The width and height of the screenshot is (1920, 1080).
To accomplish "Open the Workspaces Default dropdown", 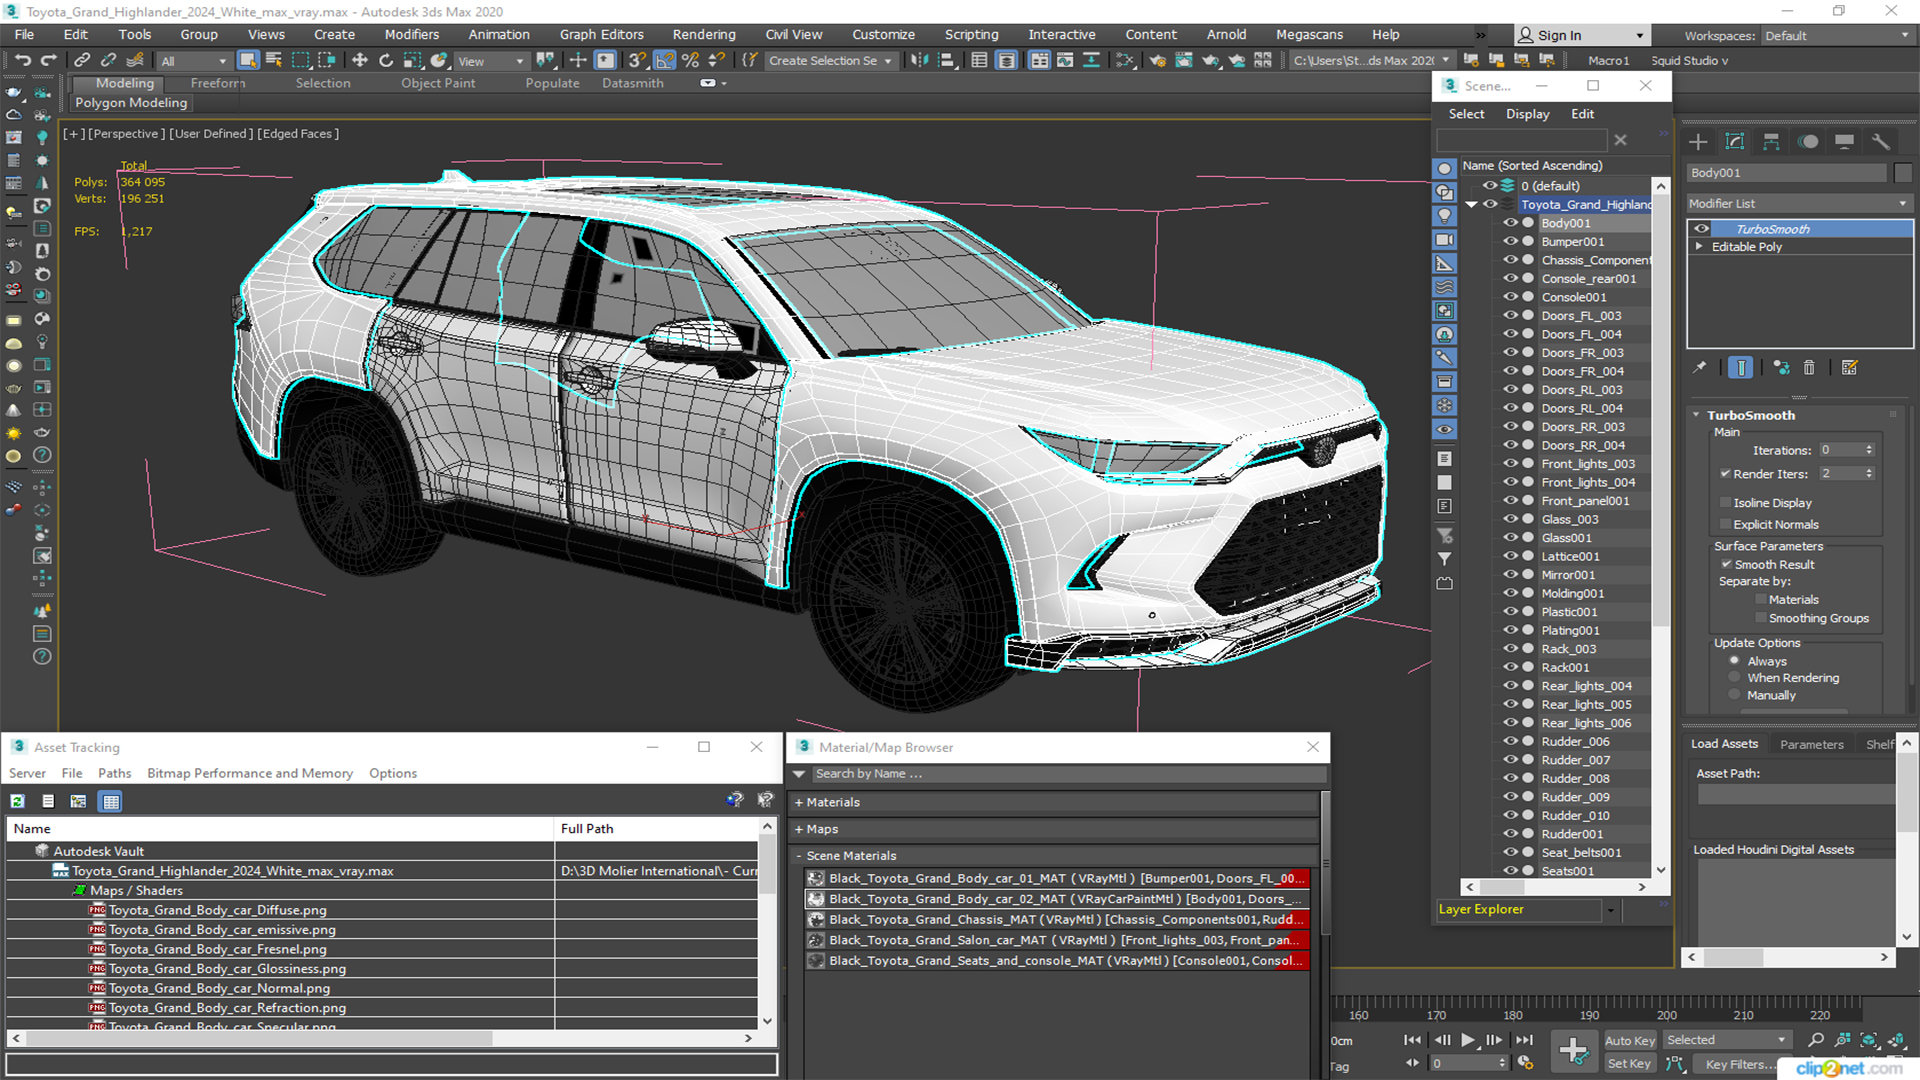I will click(1836, 36).
